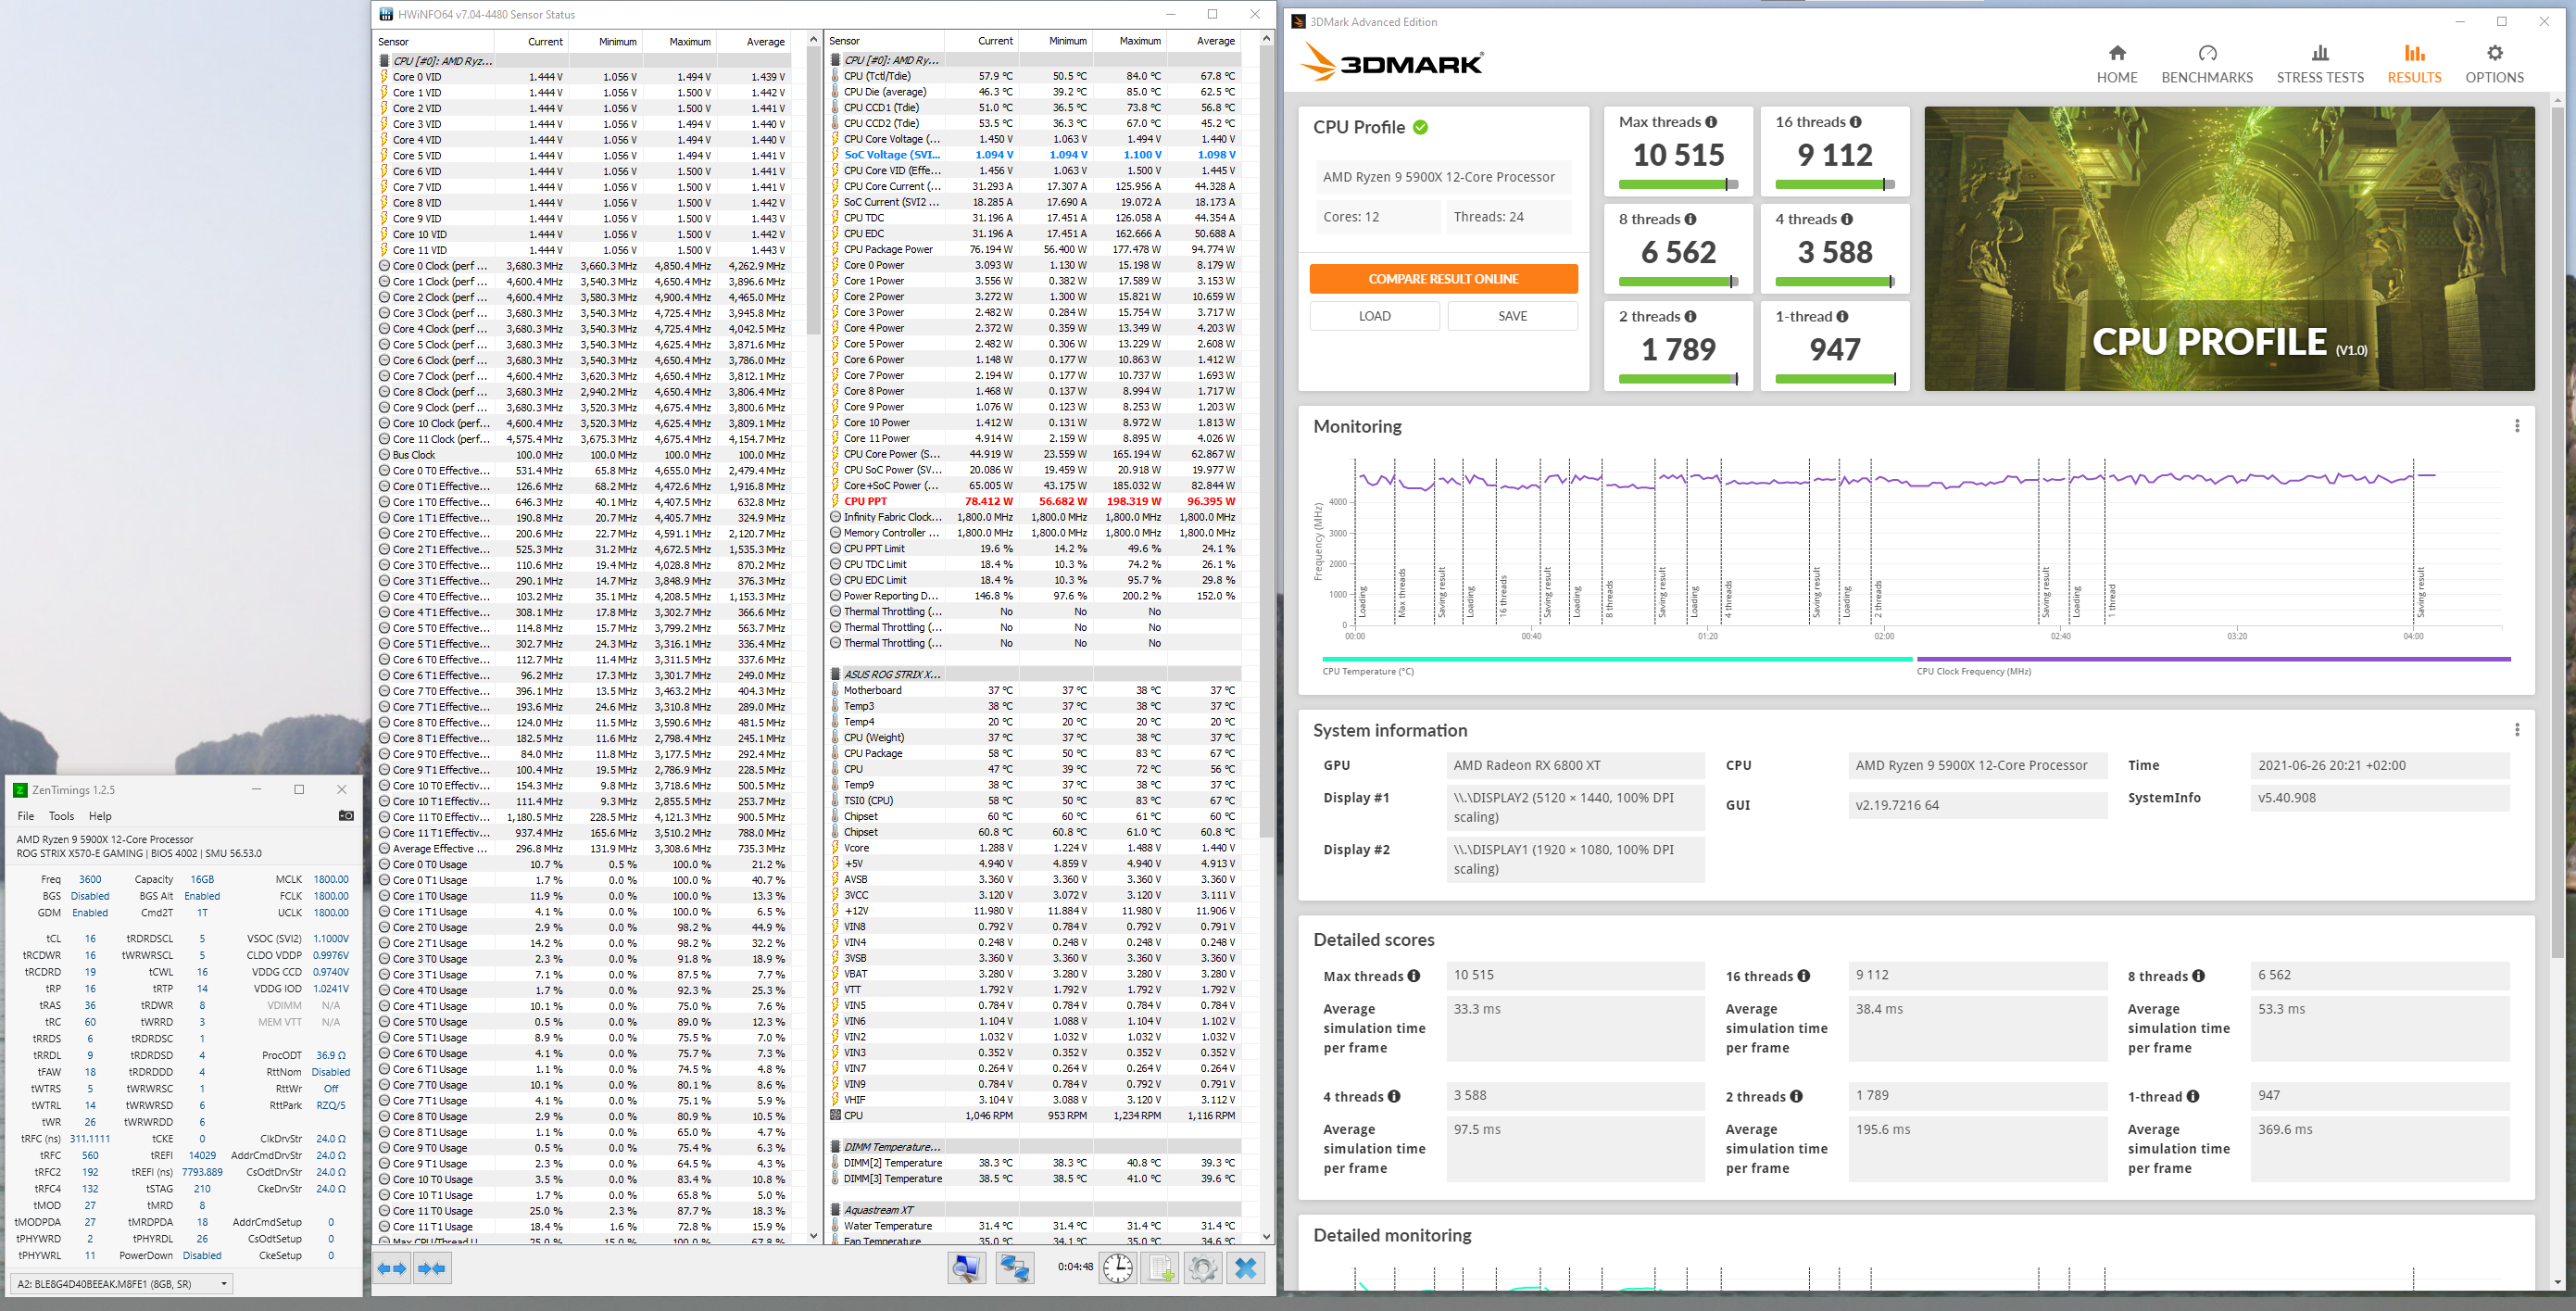Take screenshot with ZenTimings camera icon
Screen dimensions: 2576x1311
coord(346,816)
